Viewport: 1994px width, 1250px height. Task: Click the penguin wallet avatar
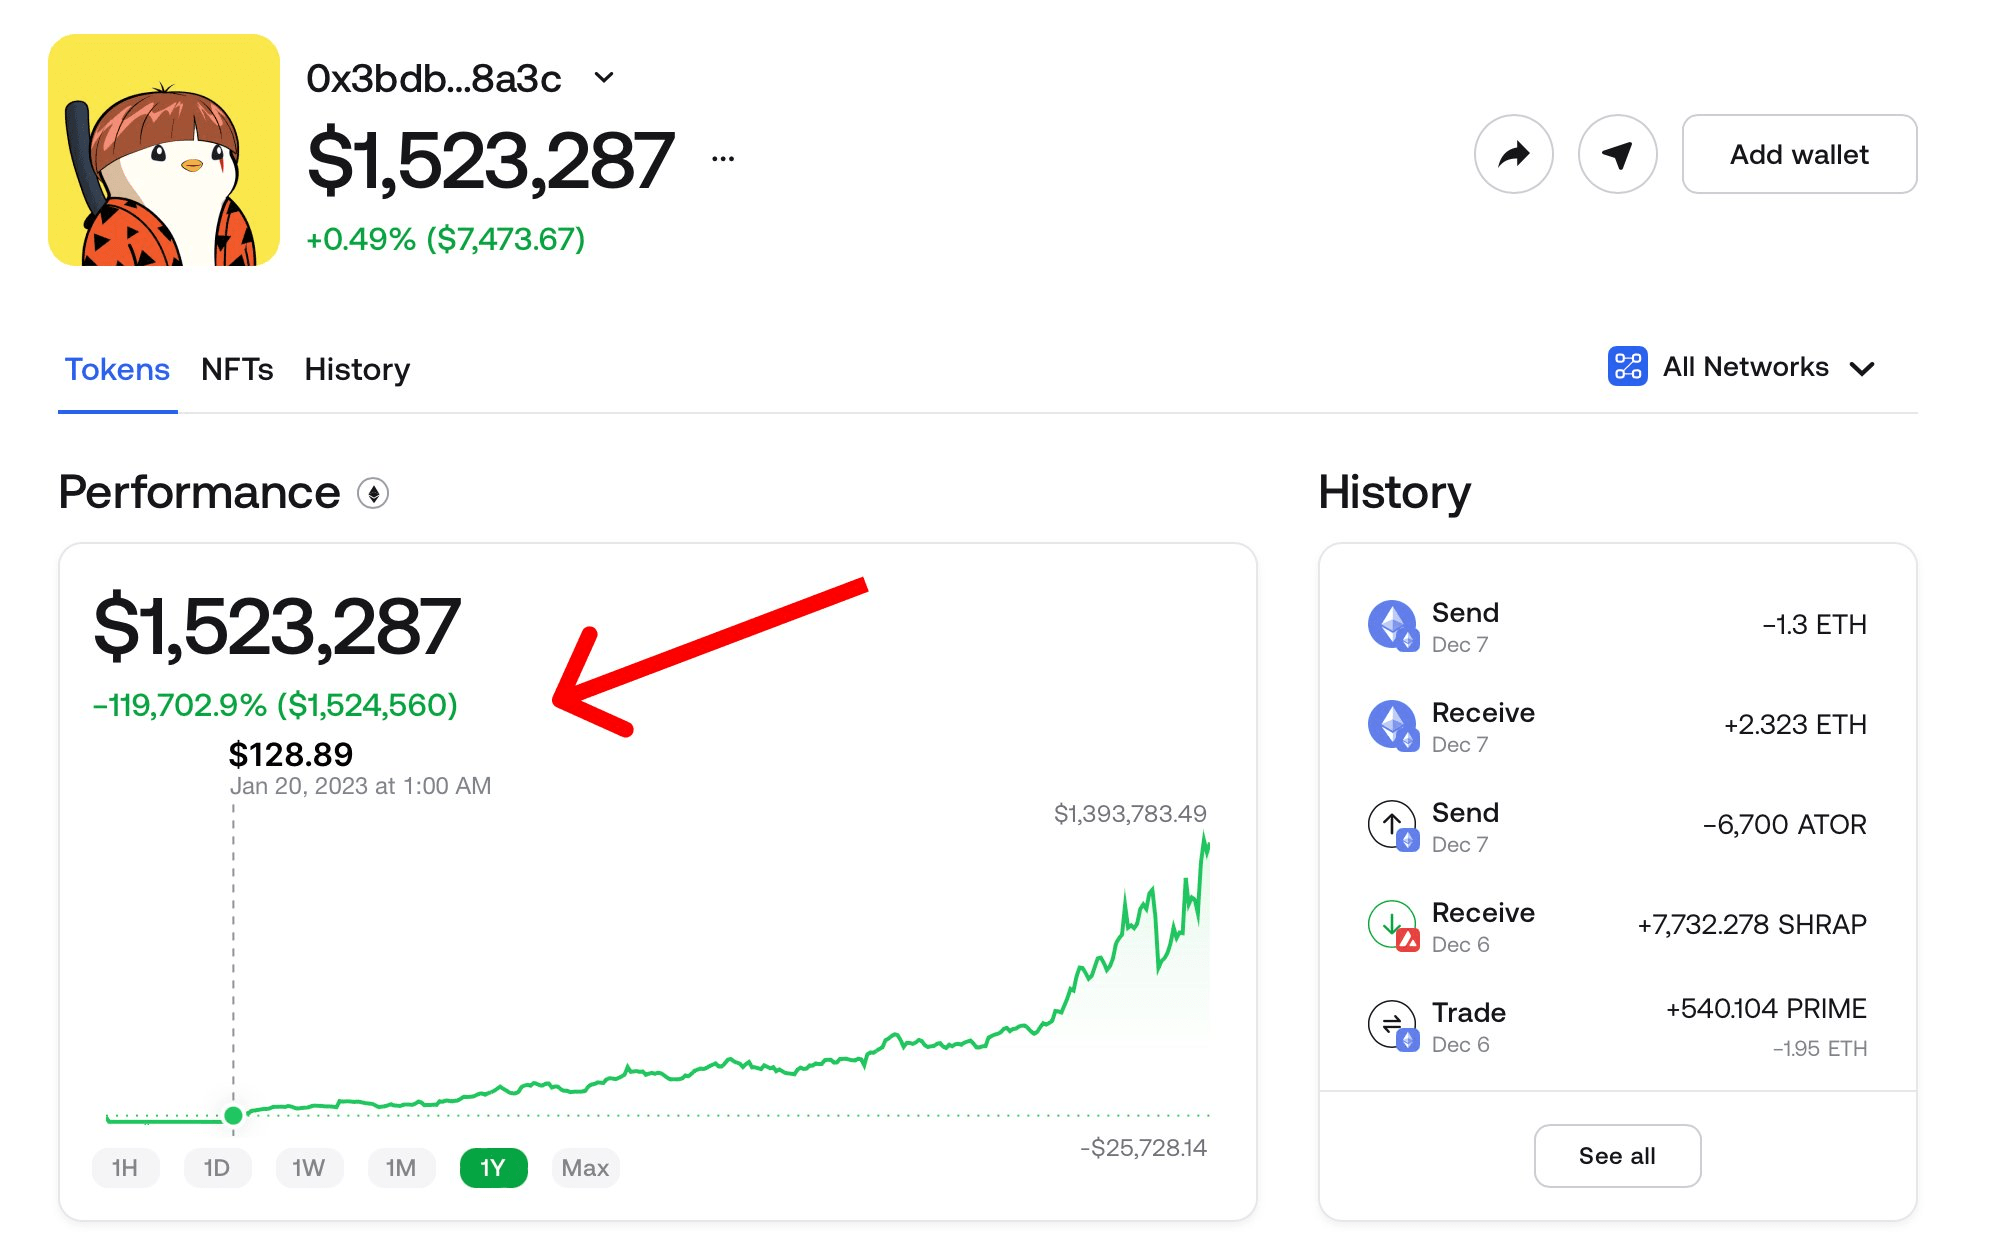click(164, 150)
